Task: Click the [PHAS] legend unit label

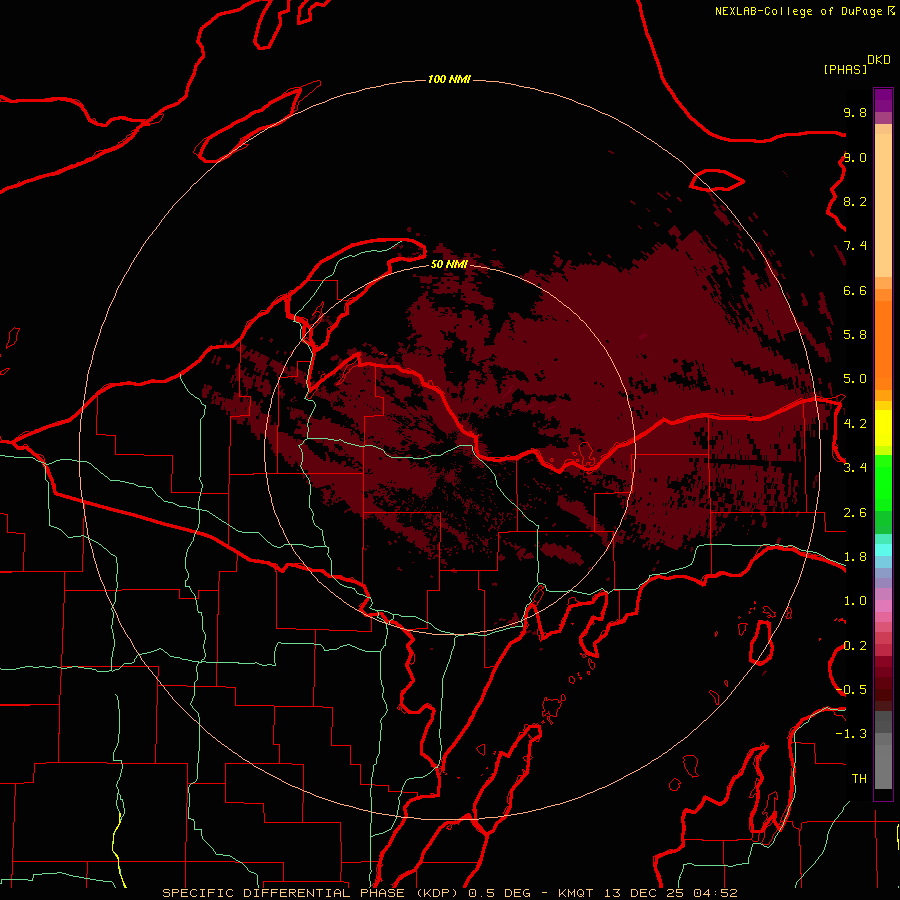Action: click(845, 70)
